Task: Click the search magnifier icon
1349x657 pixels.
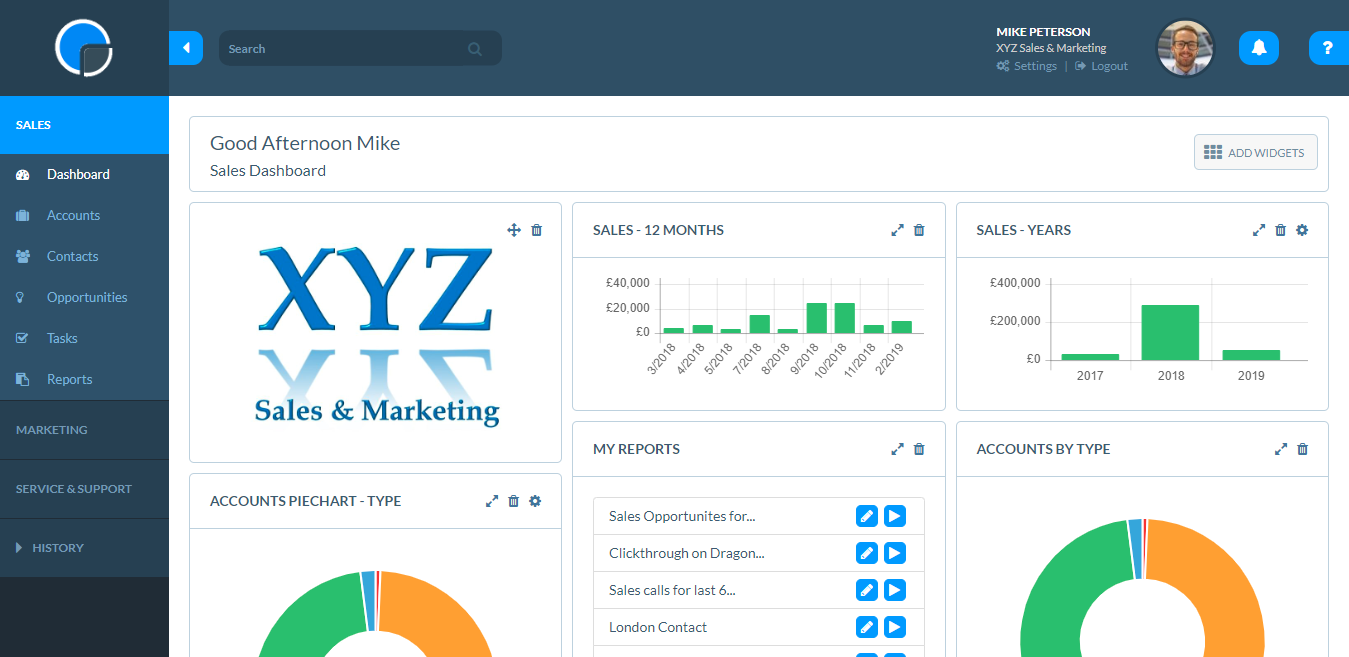Action: tap(474, 49)
